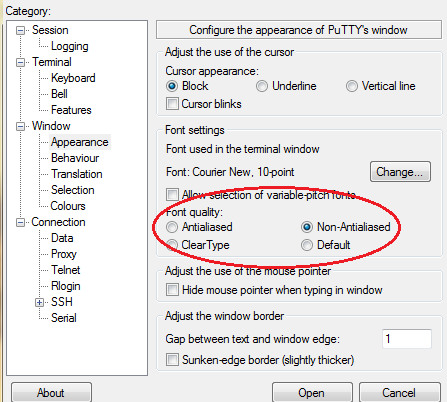The image size is (447, 402).
Task: Collapse the Window category node
Action: pos(20,127)
